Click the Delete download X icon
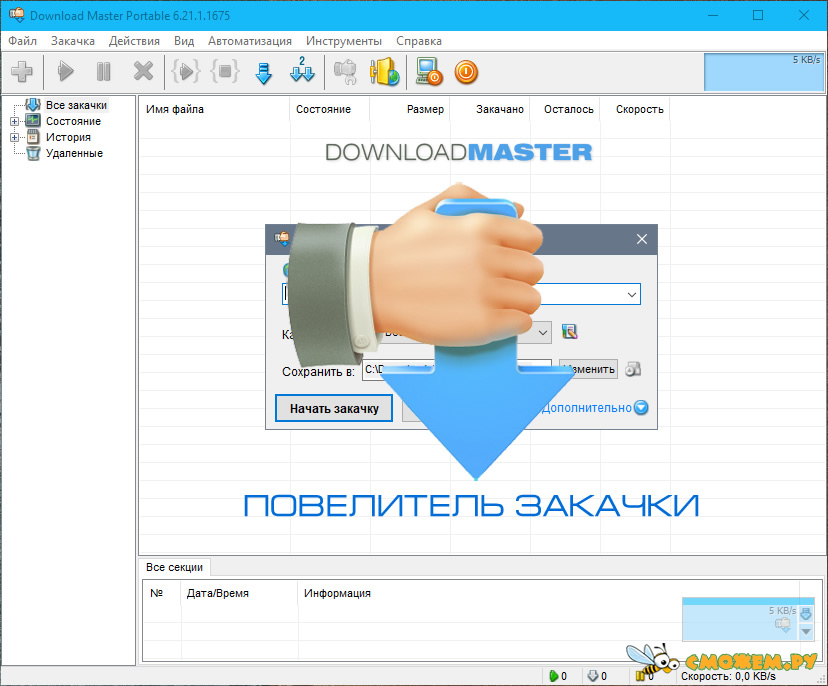Screen dimensions: 828x686 point(143,71)
